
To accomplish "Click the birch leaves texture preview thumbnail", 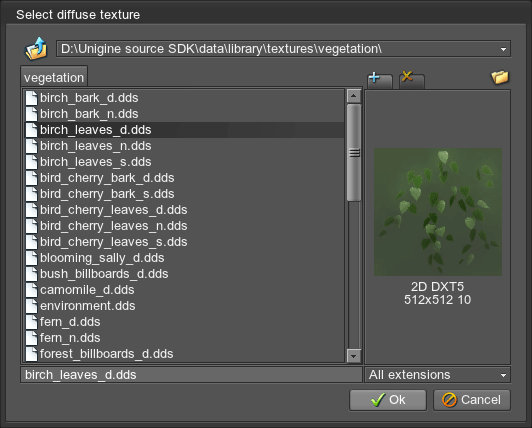I will (x=438, y=212).
